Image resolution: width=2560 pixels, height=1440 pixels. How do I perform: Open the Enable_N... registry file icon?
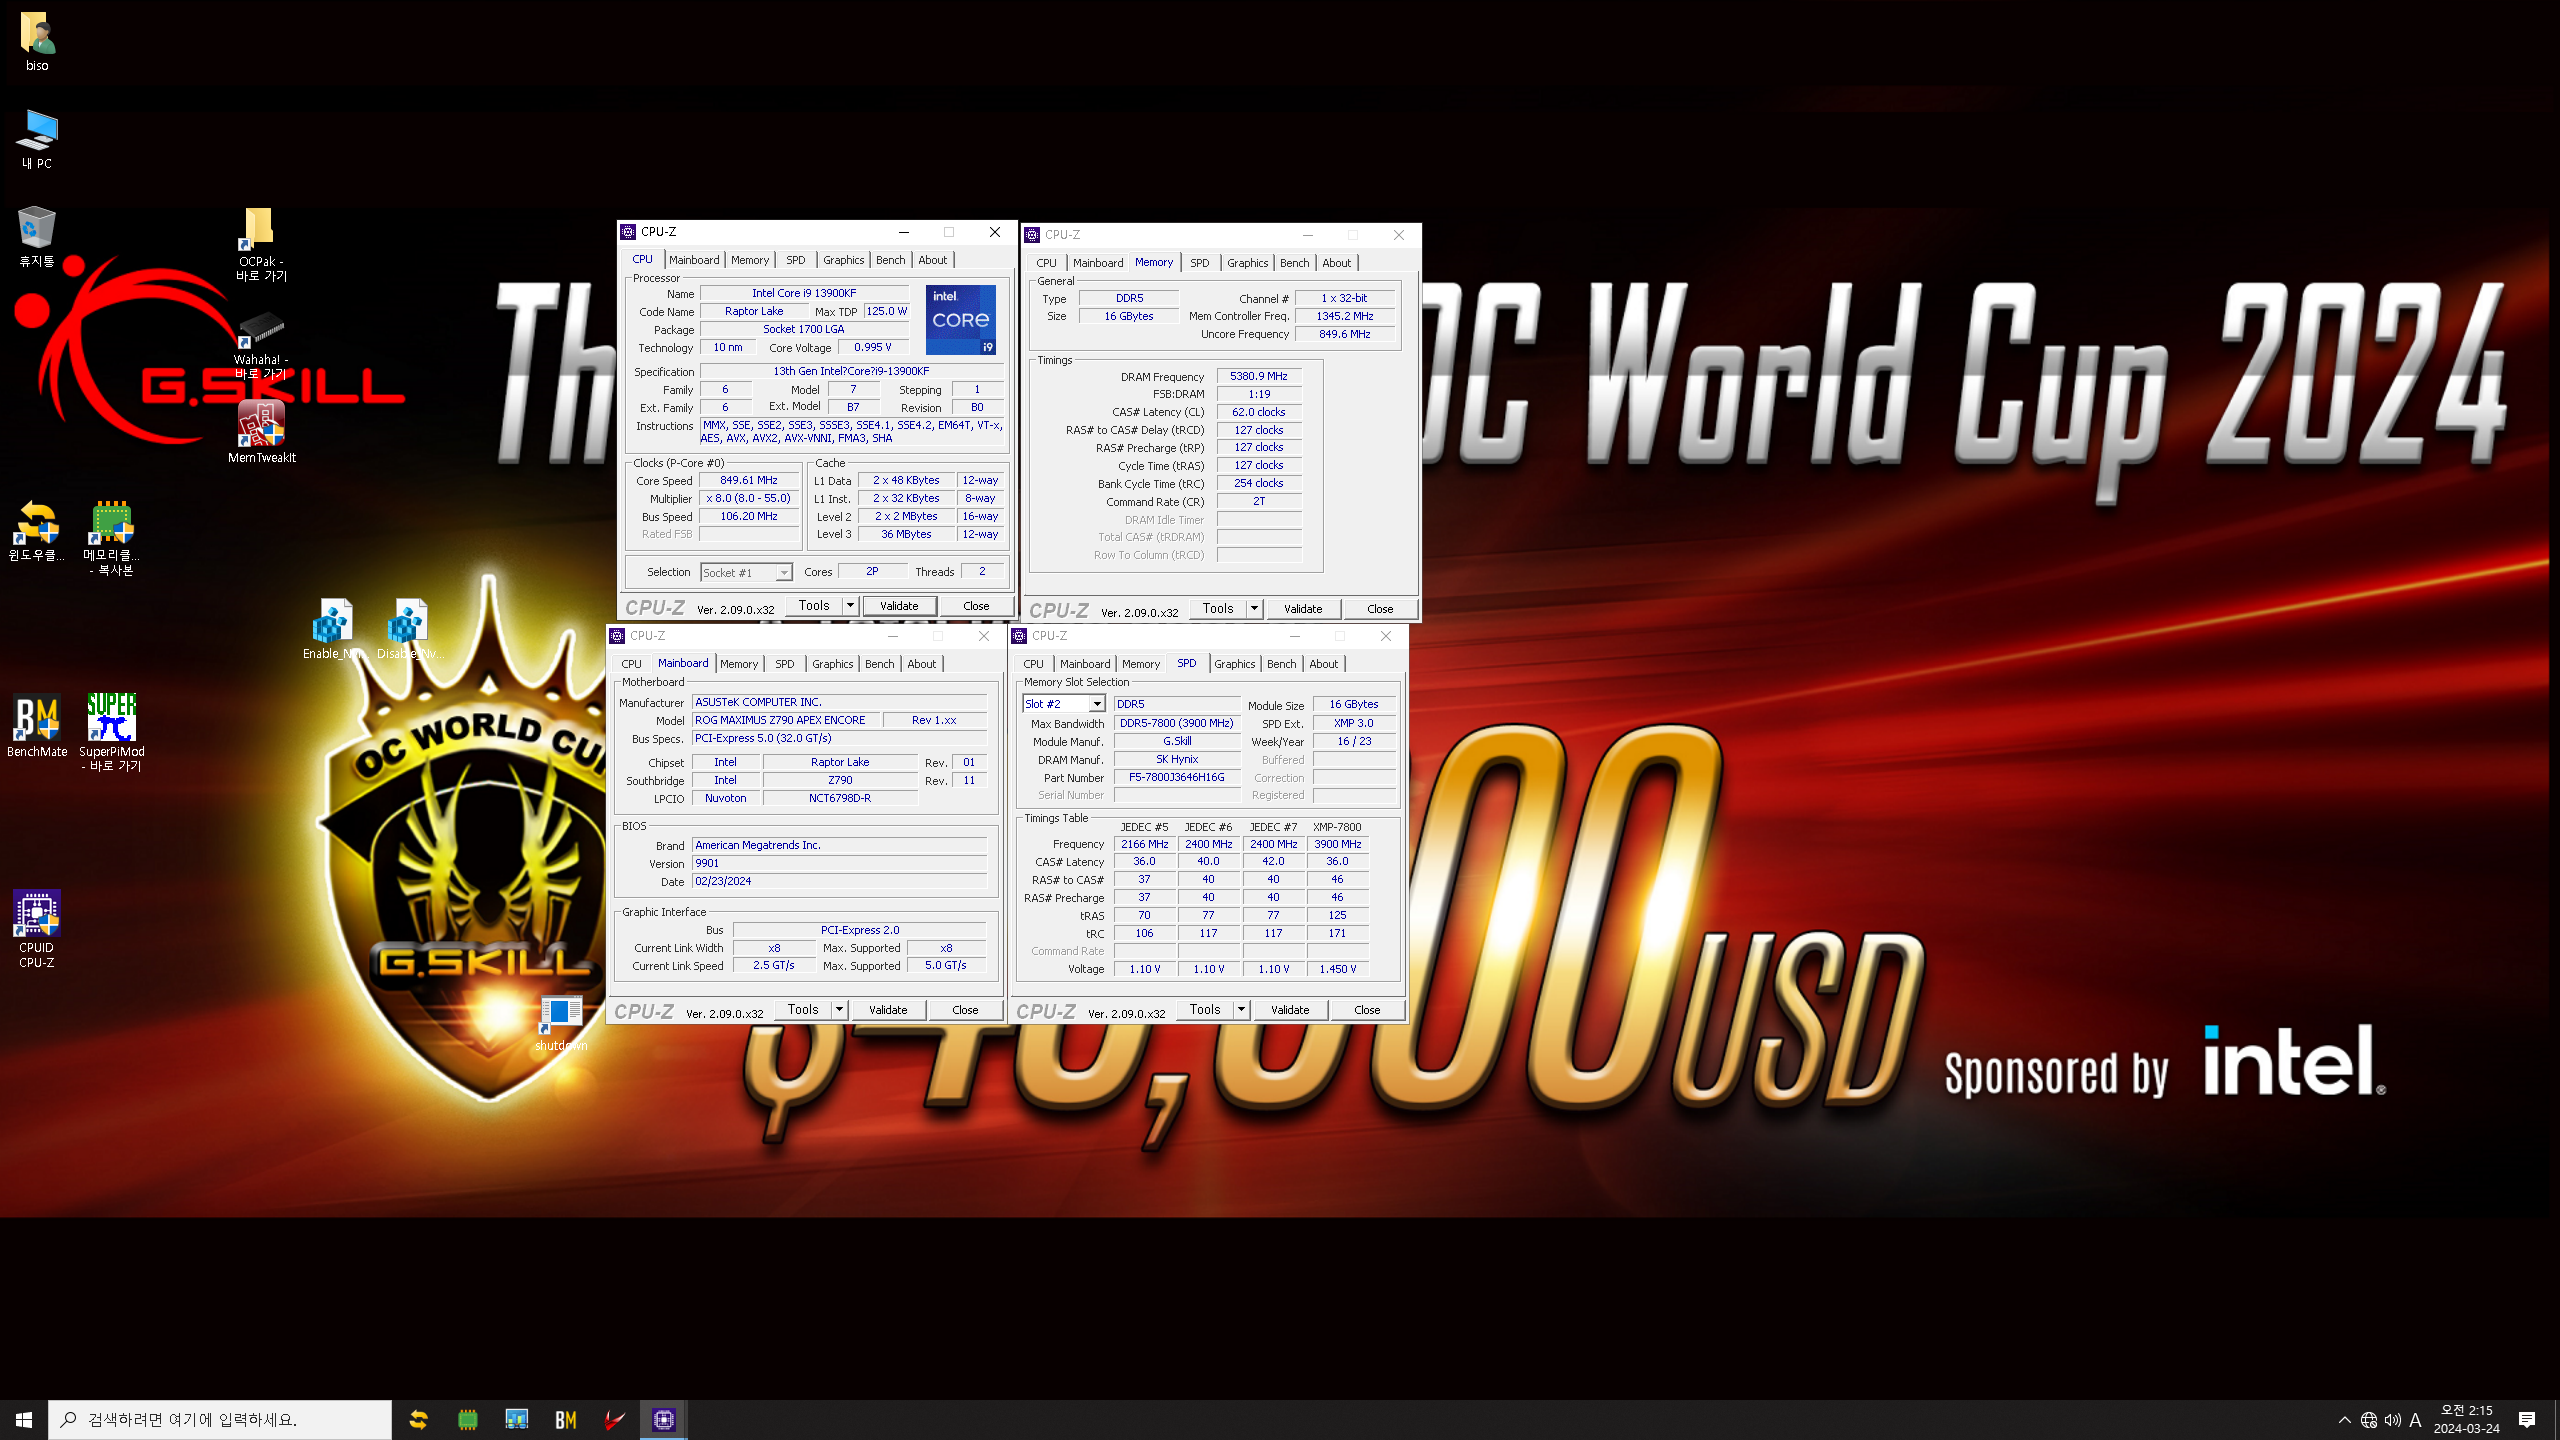coord(334,628)
